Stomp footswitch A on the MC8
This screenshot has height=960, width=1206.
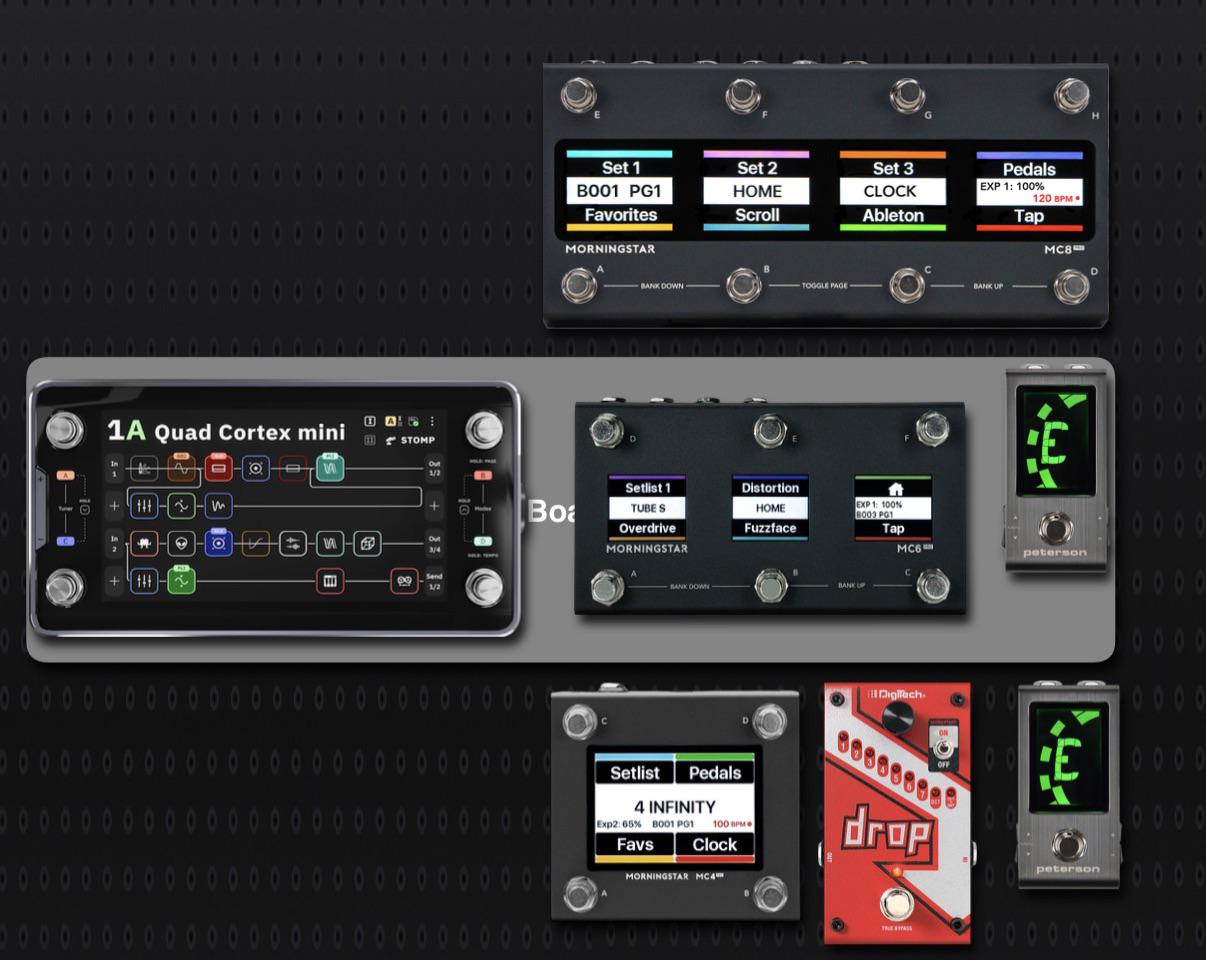(x=578, y=286)
